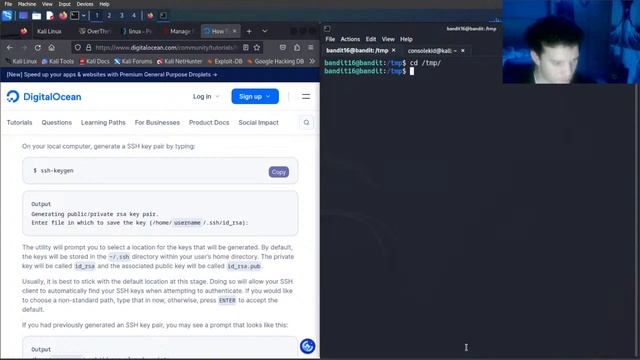Switch to the Manage browser tab
Image resolution: width=640 pixels, height=360 pixels.
point(179,31)
